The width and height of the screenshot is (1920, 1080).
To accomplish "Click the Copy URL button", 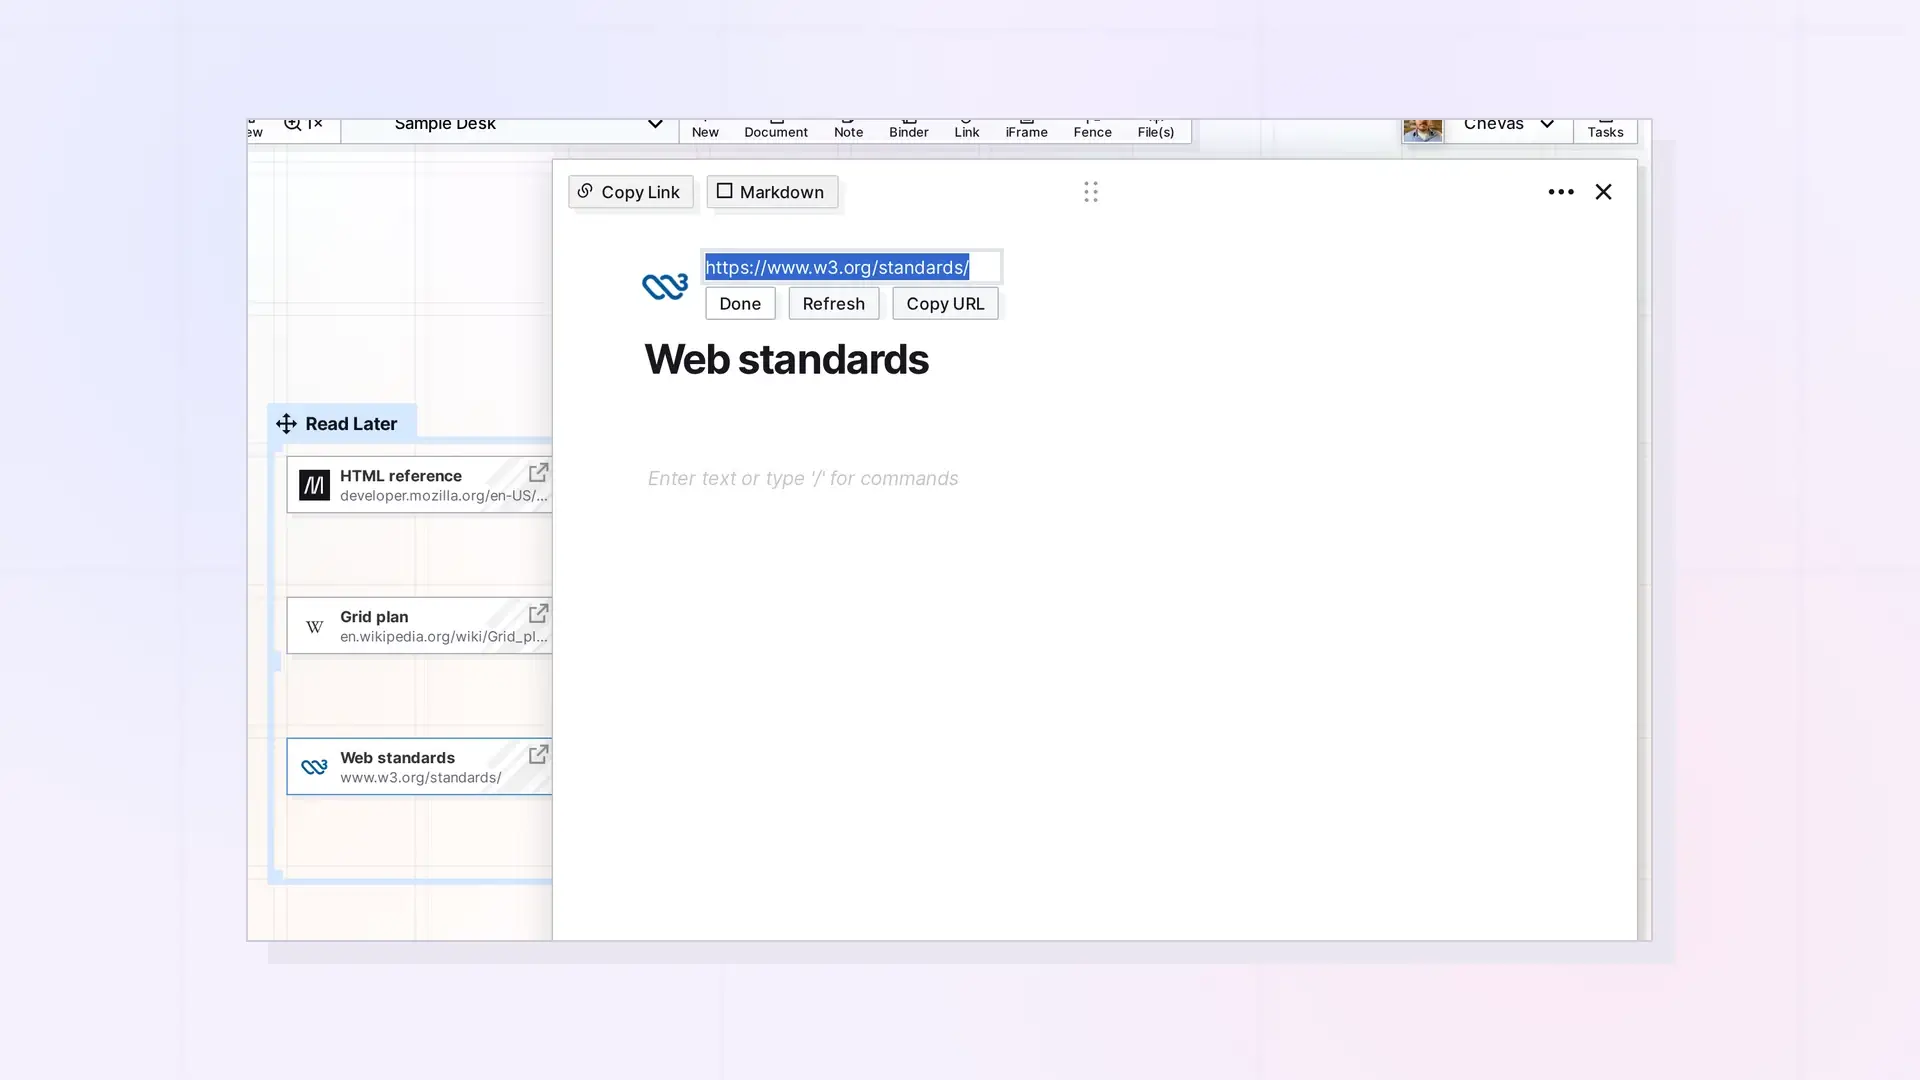I will tap(945, 304).
